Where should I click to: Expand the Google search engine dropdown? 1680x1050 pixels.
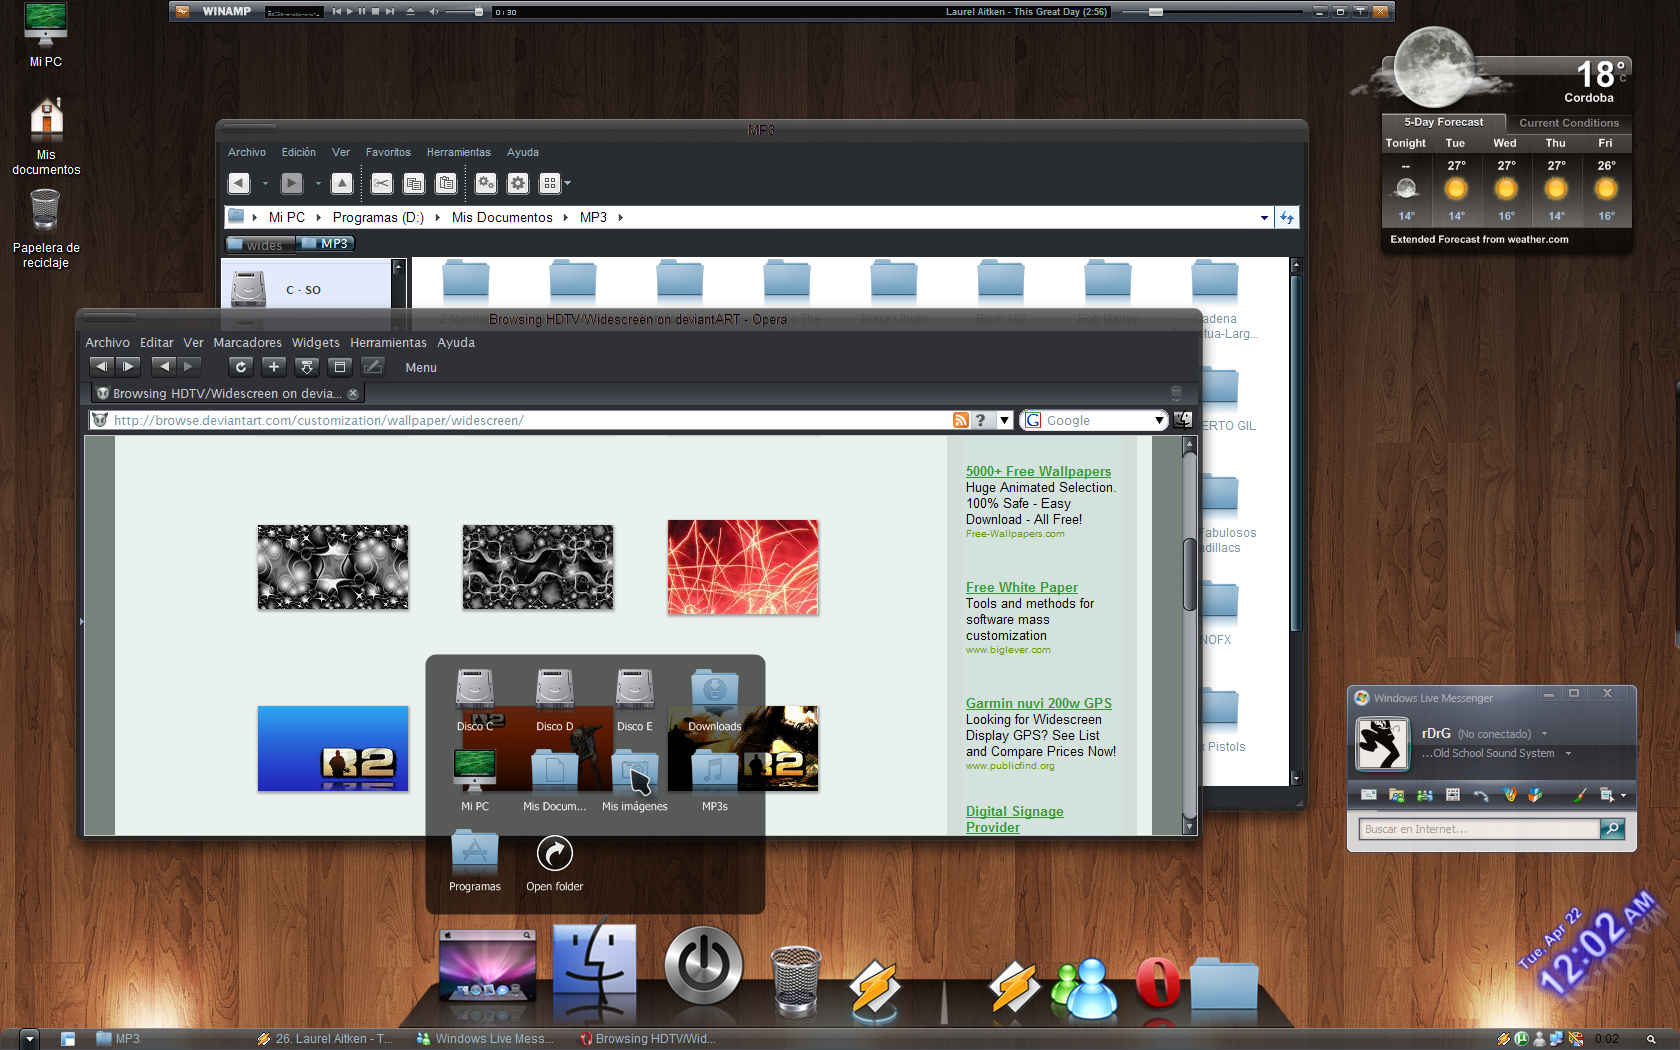(x=1159, y=421)
